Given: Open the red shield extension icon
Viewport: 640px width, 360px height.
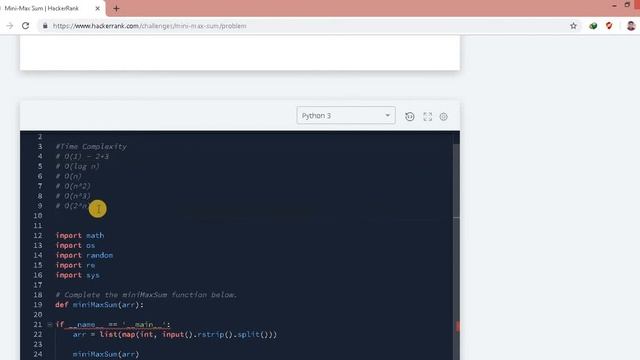Looking at the screenshot, I should click(609, 26).
